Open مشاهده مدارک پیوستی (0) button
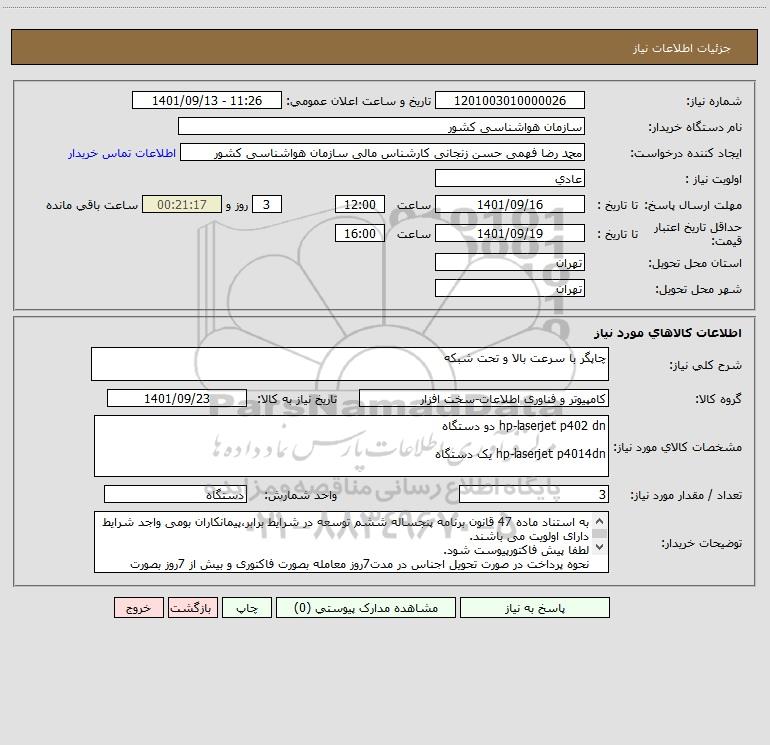770x745 pixels. click(x=366, y=607)
